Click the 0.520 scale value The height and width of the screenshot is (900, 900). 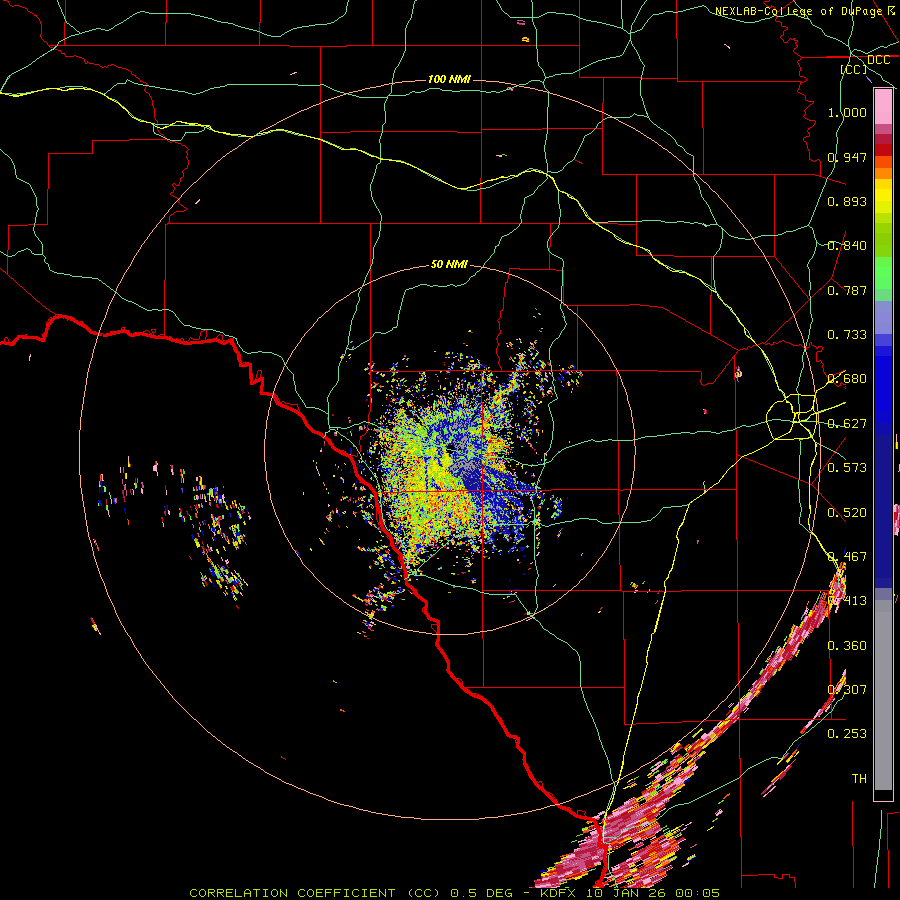coord(847,513)
